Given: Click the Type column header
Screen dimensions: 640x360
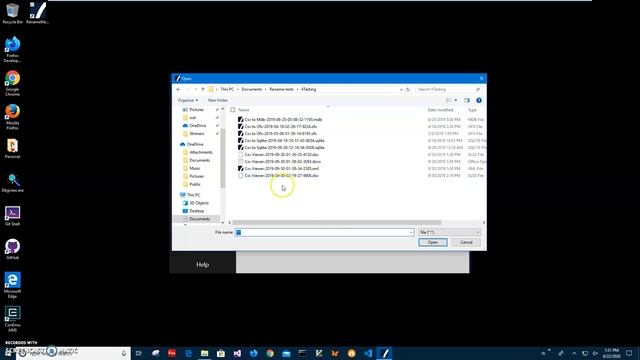Looking at the screenshot, I should point(473,110).
